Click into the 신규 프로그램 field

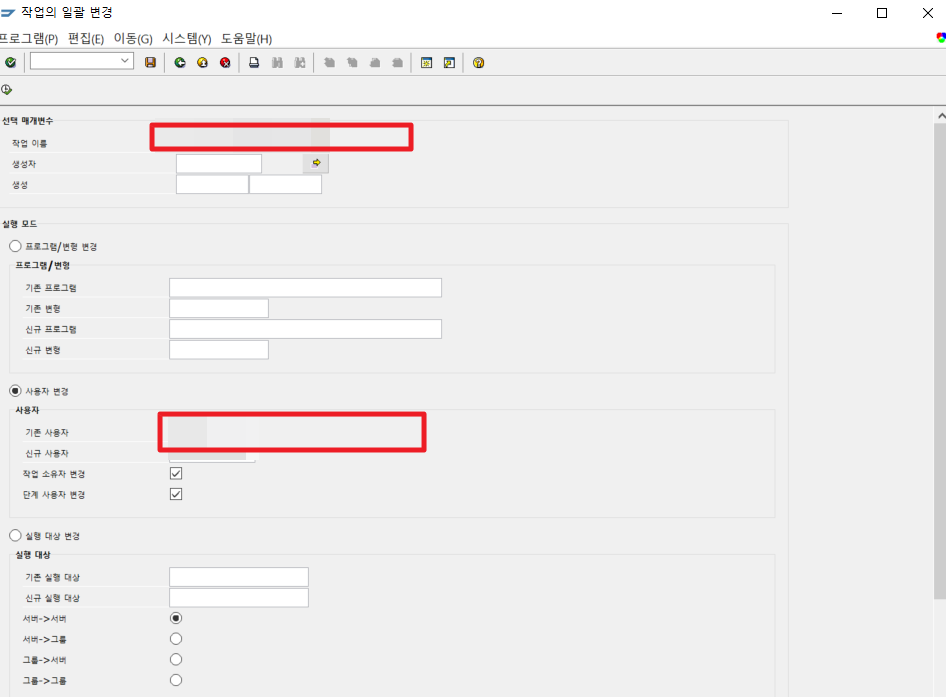point(305,329)
